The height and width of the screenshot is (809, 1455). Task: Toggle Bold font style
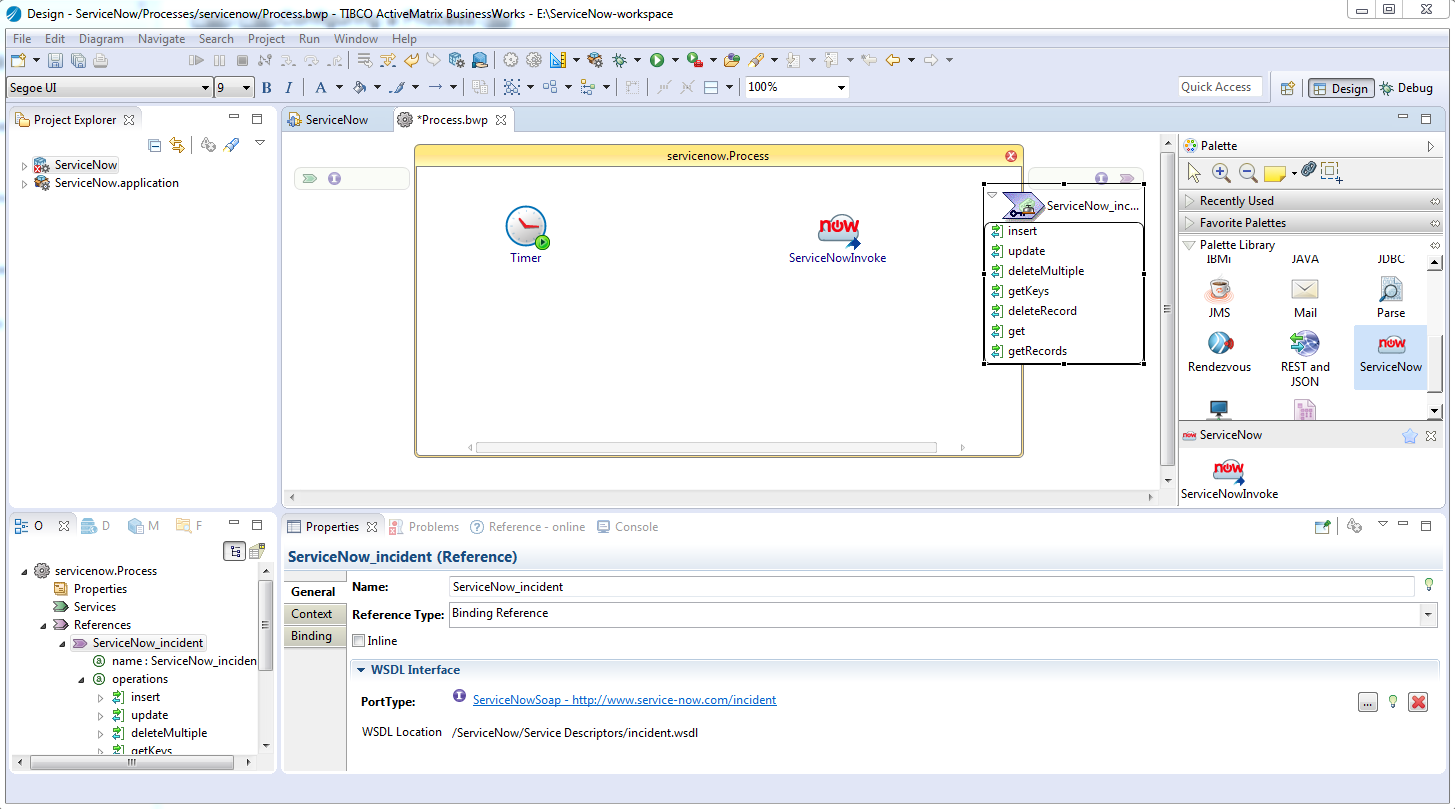[x=267, y=88]
